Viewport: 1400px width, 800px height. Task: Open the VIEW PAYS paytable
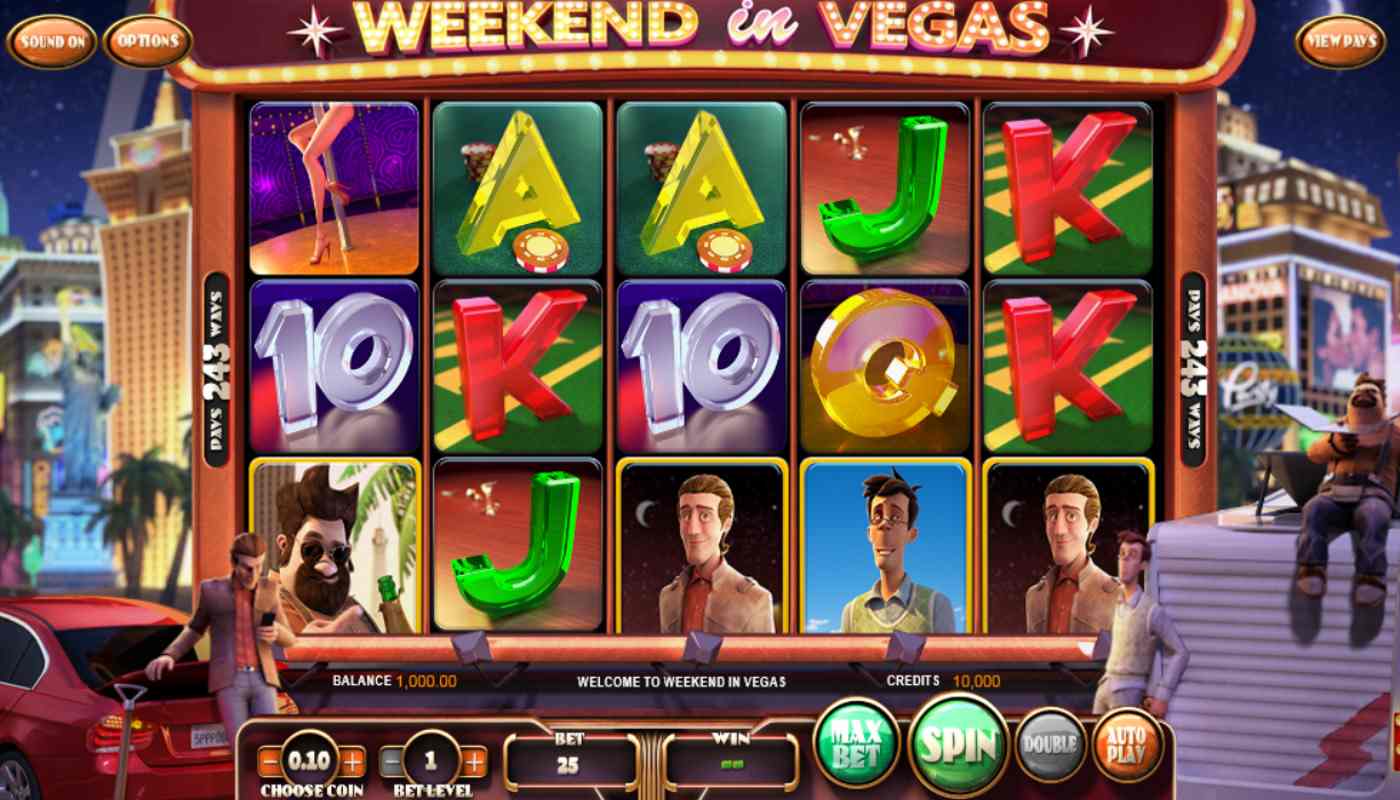click(x=1341, y=42)
